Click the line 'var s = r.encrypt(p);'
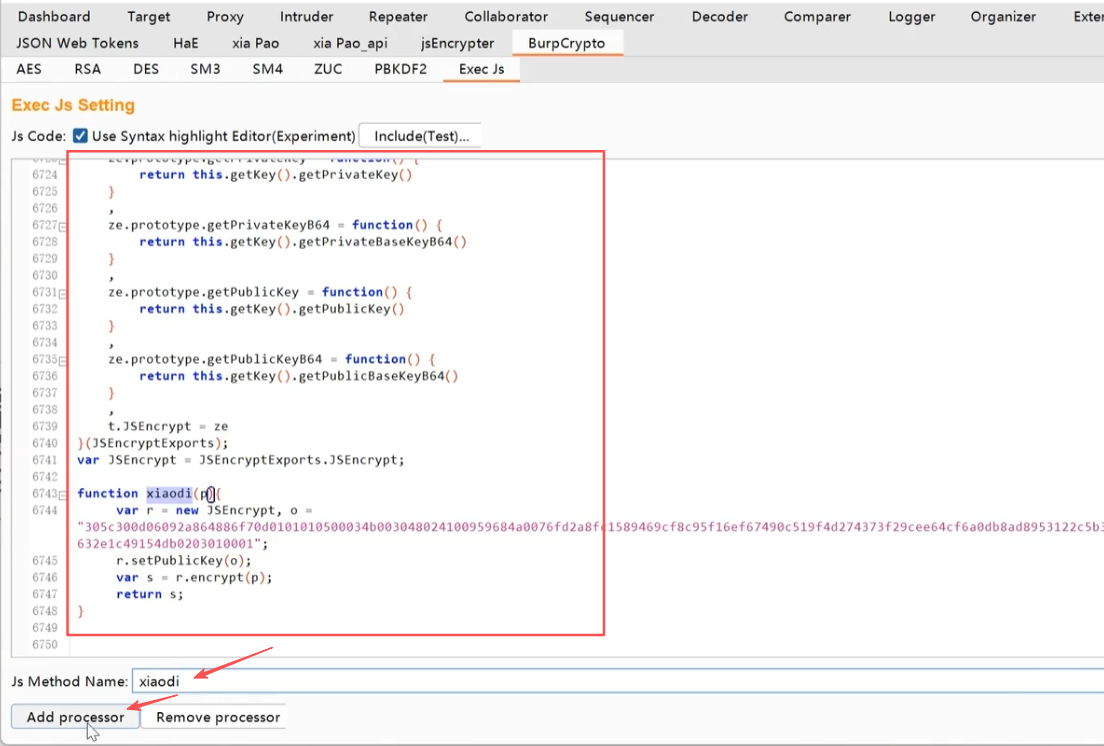Viewport: 1104px width, 746px height. [194, 577]
